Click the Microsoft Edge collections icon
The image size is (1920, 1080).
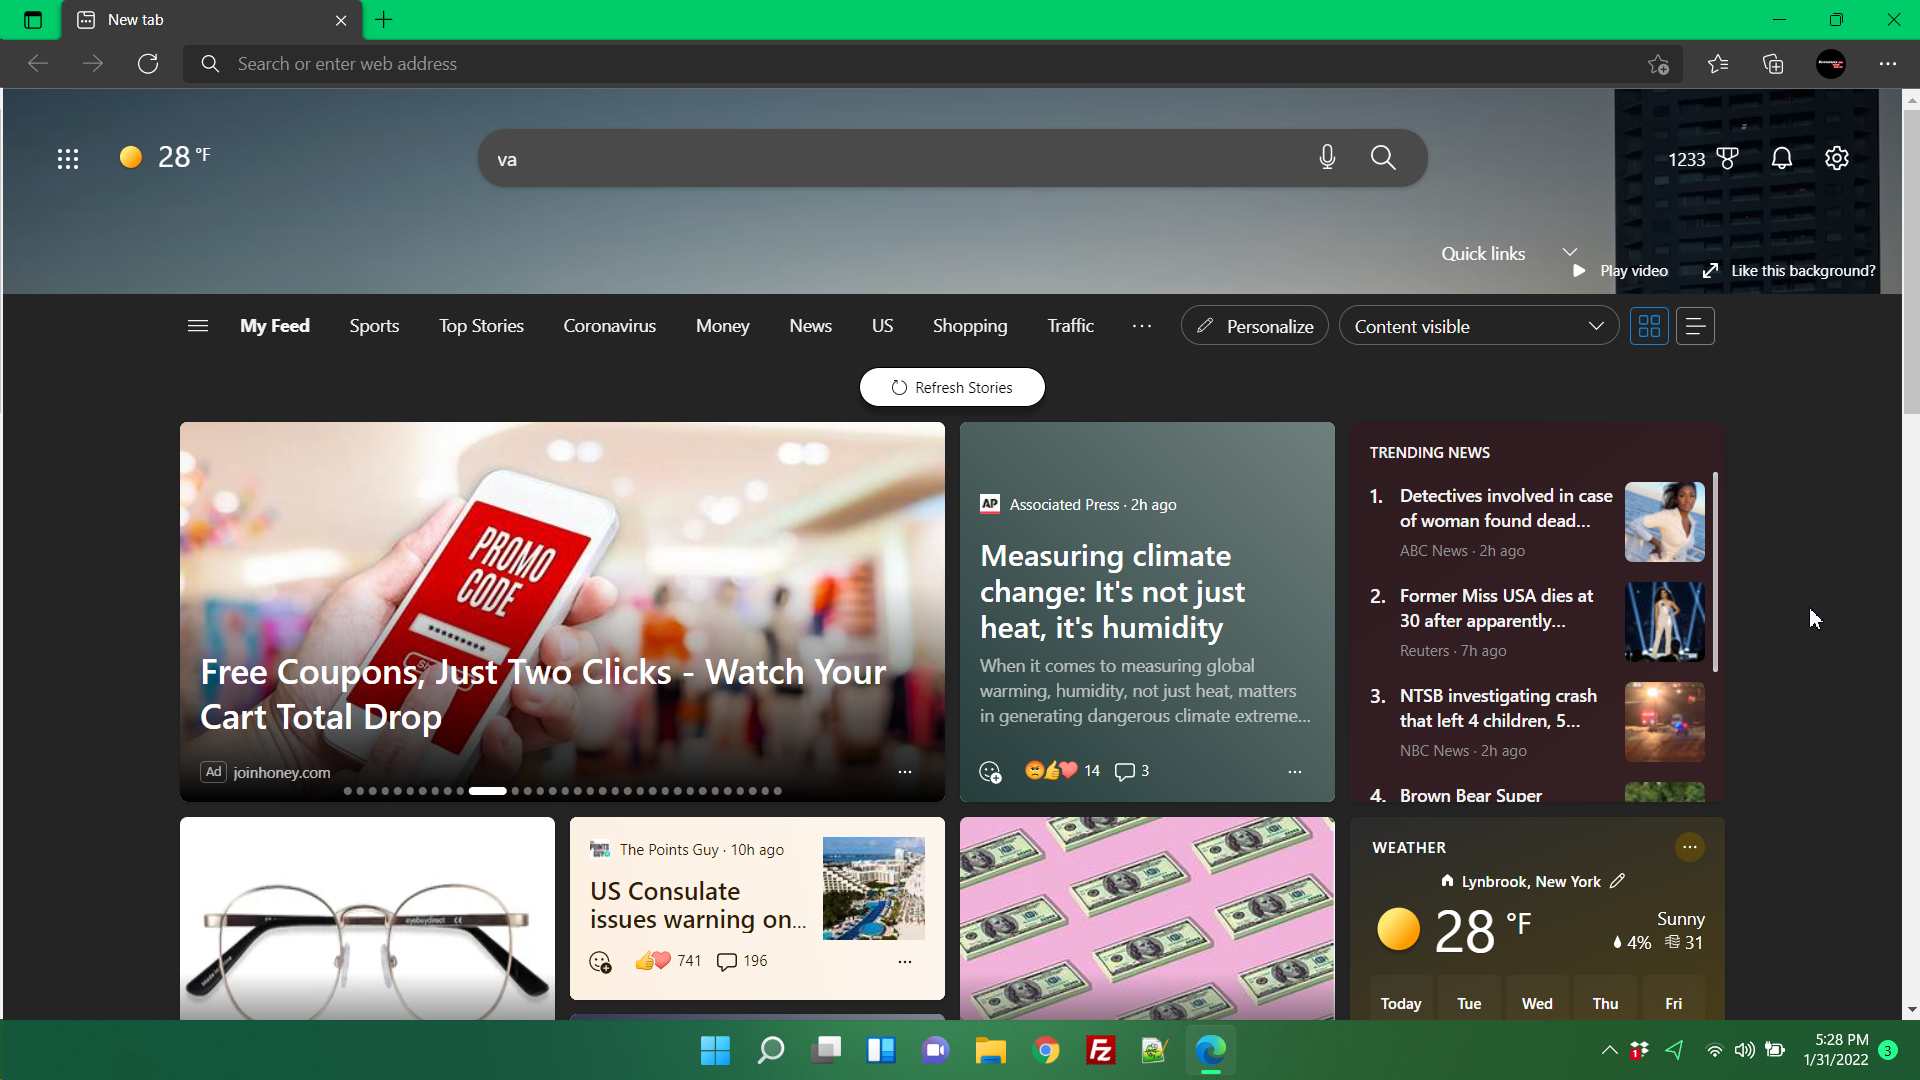click(1776, 63)
